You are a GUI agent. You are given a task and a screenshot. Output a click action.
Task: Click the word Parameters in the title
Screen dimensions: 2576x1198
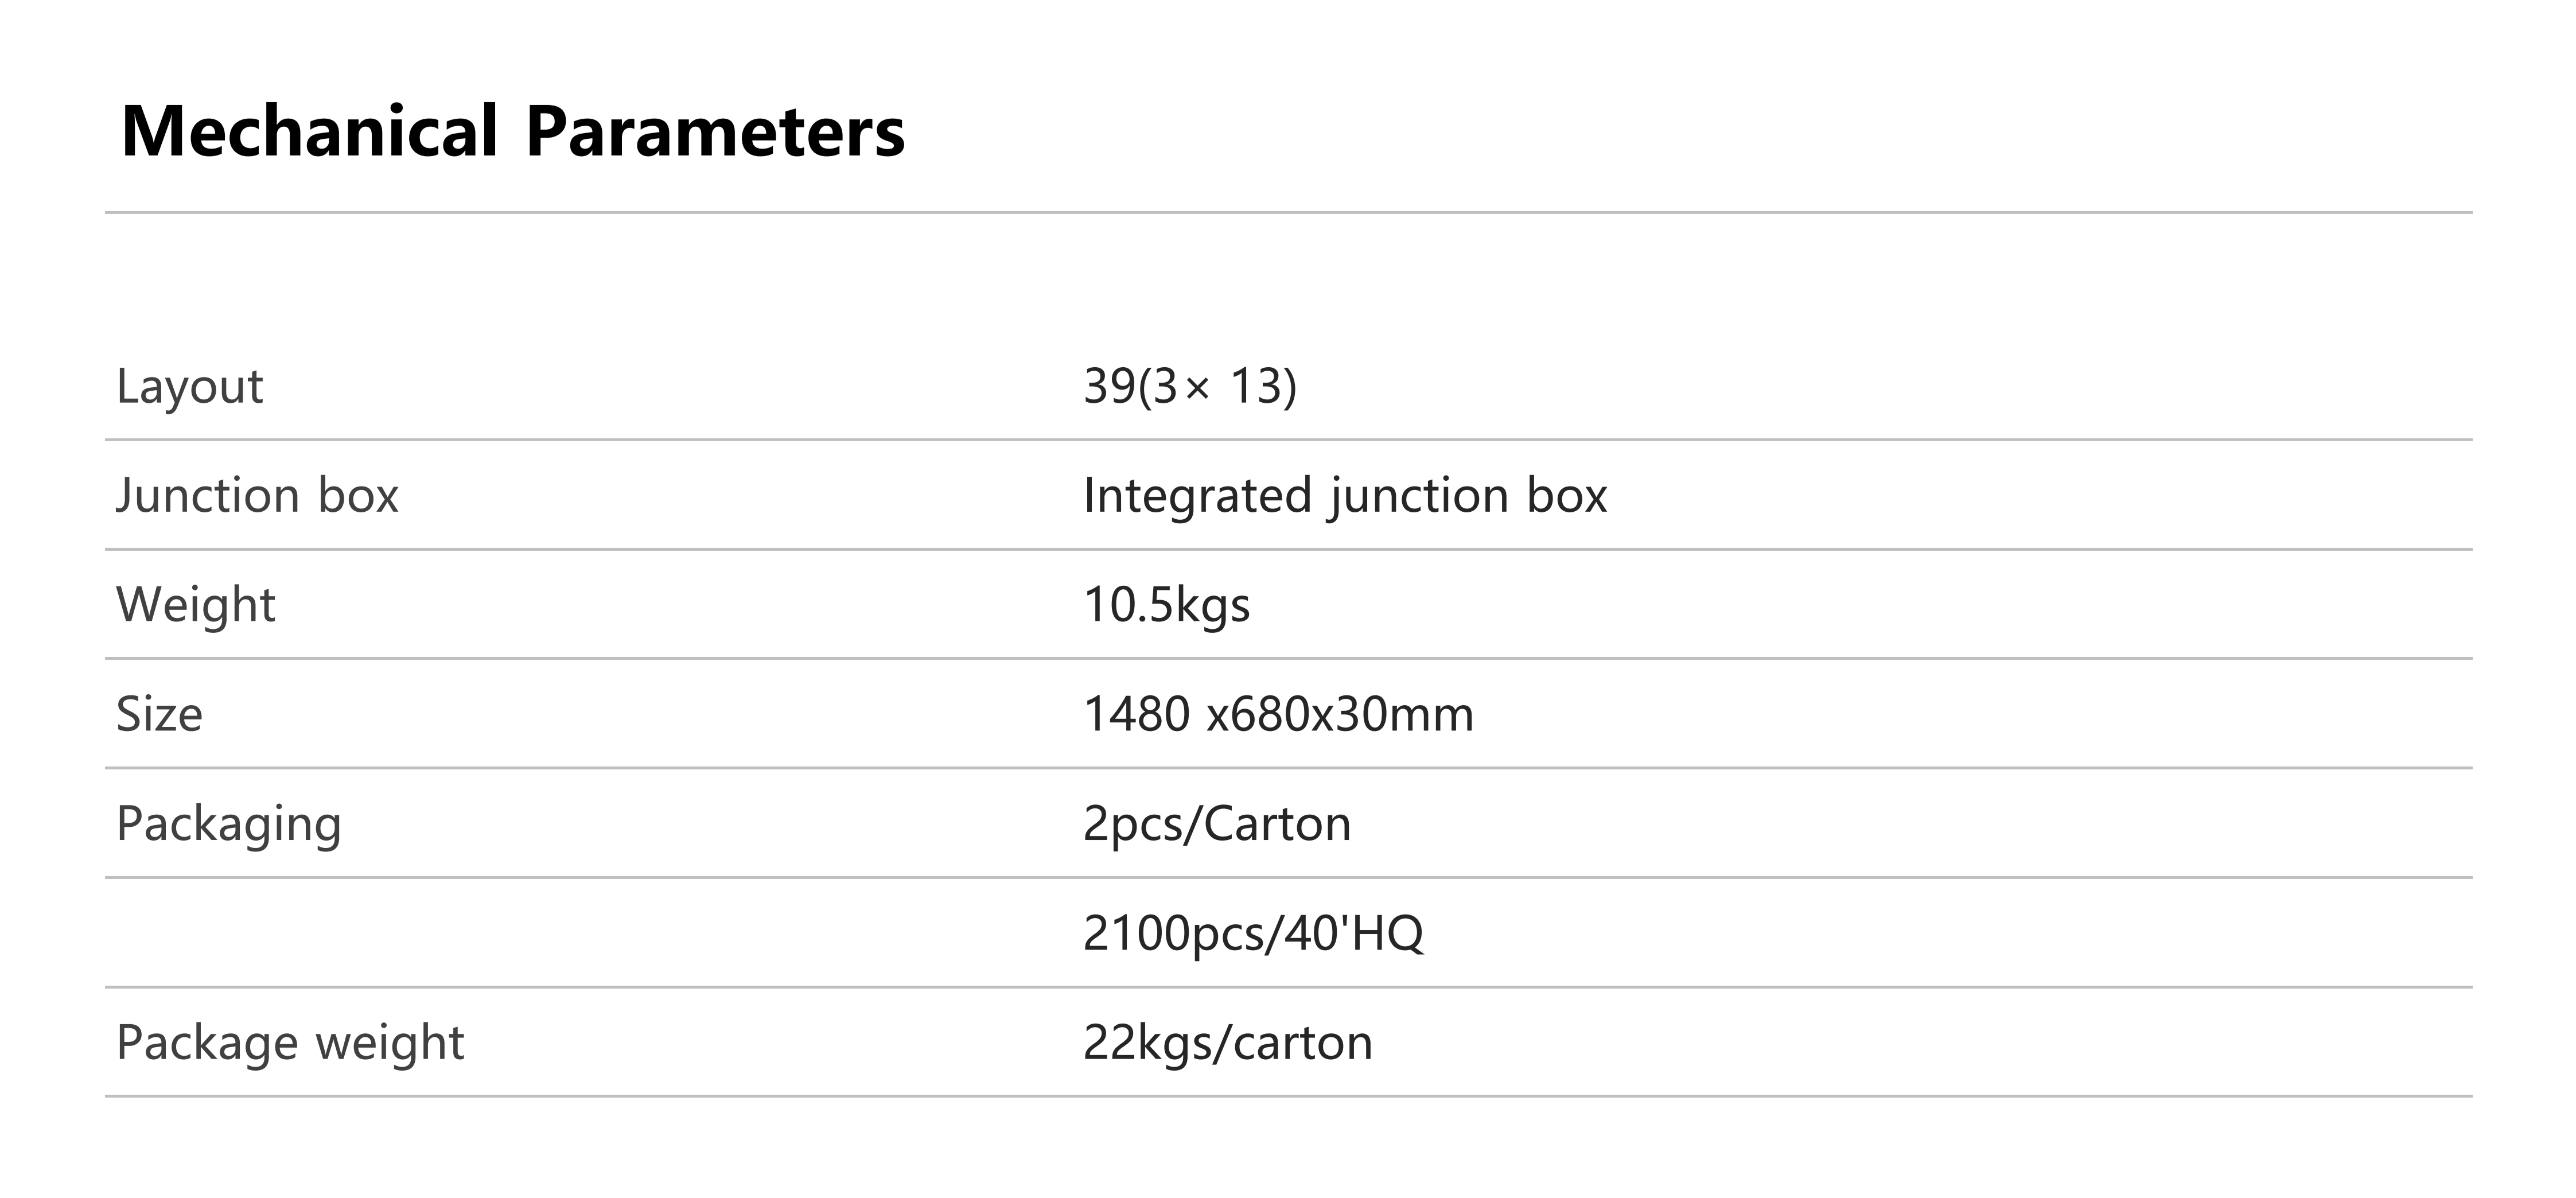click(x=715, y=131)
